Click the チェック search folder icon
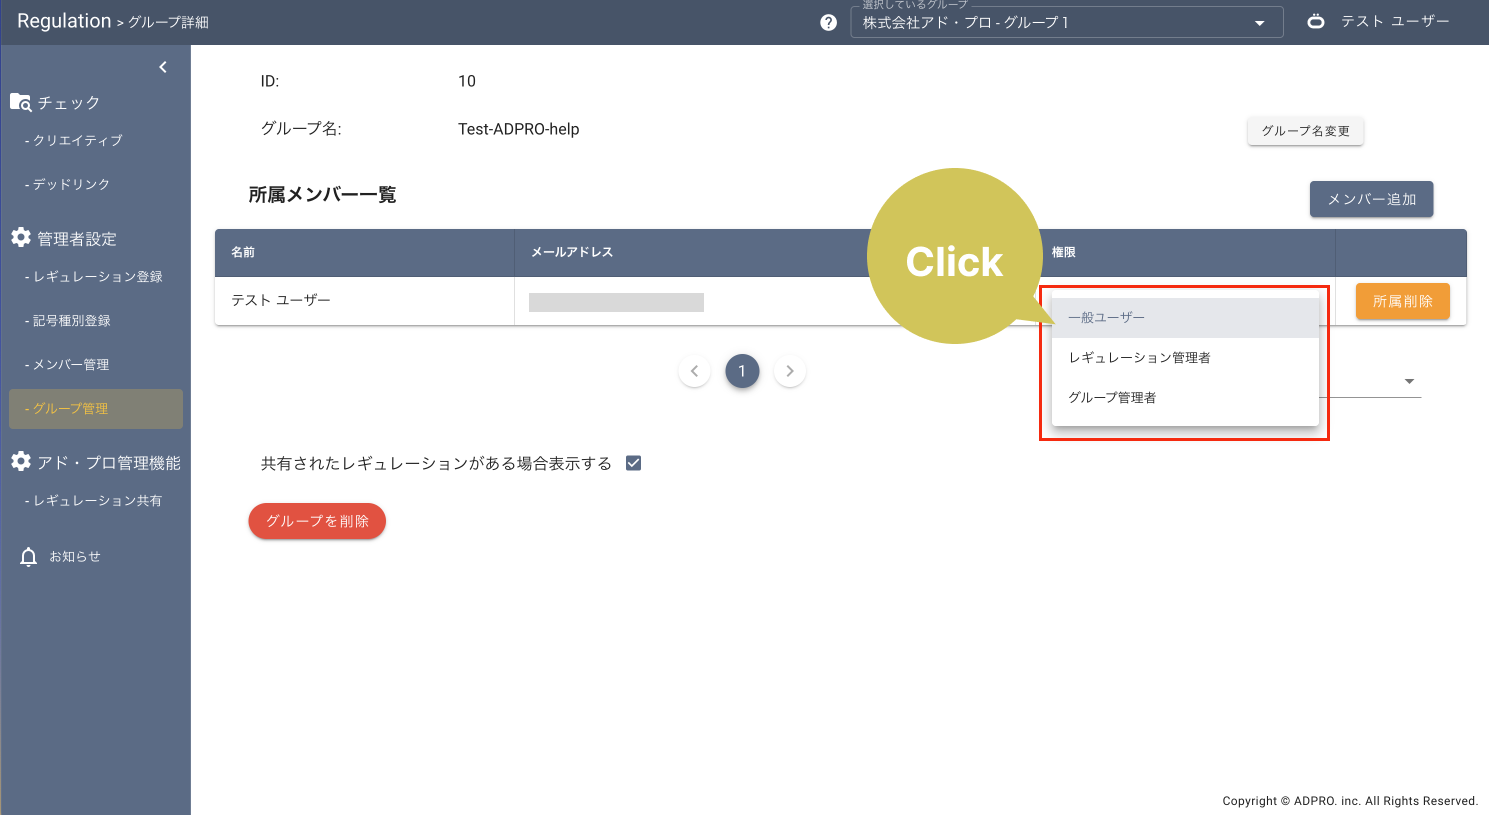The width and height of the screenshot is (1489, 815). [21, 102]
